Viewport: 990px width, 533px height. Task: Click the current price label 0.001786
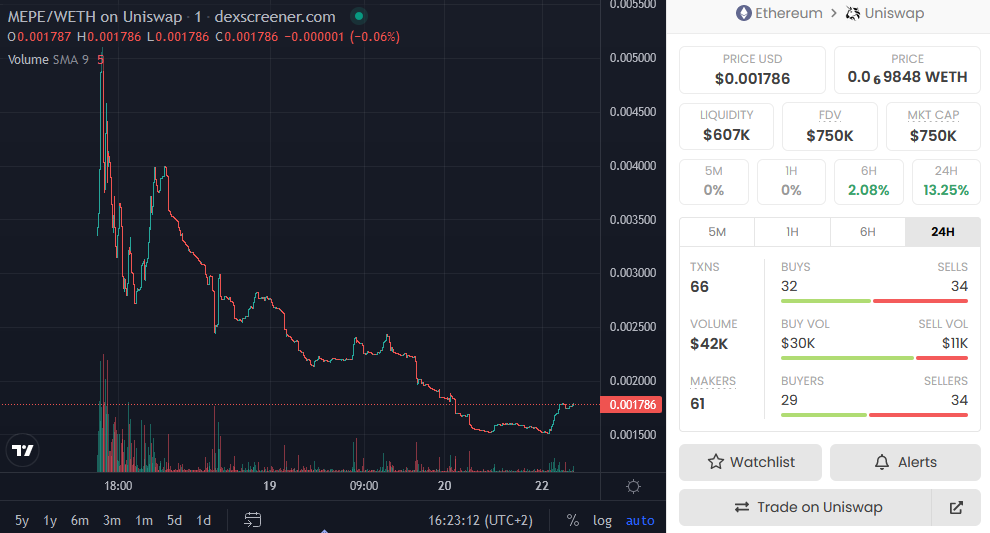631,405
